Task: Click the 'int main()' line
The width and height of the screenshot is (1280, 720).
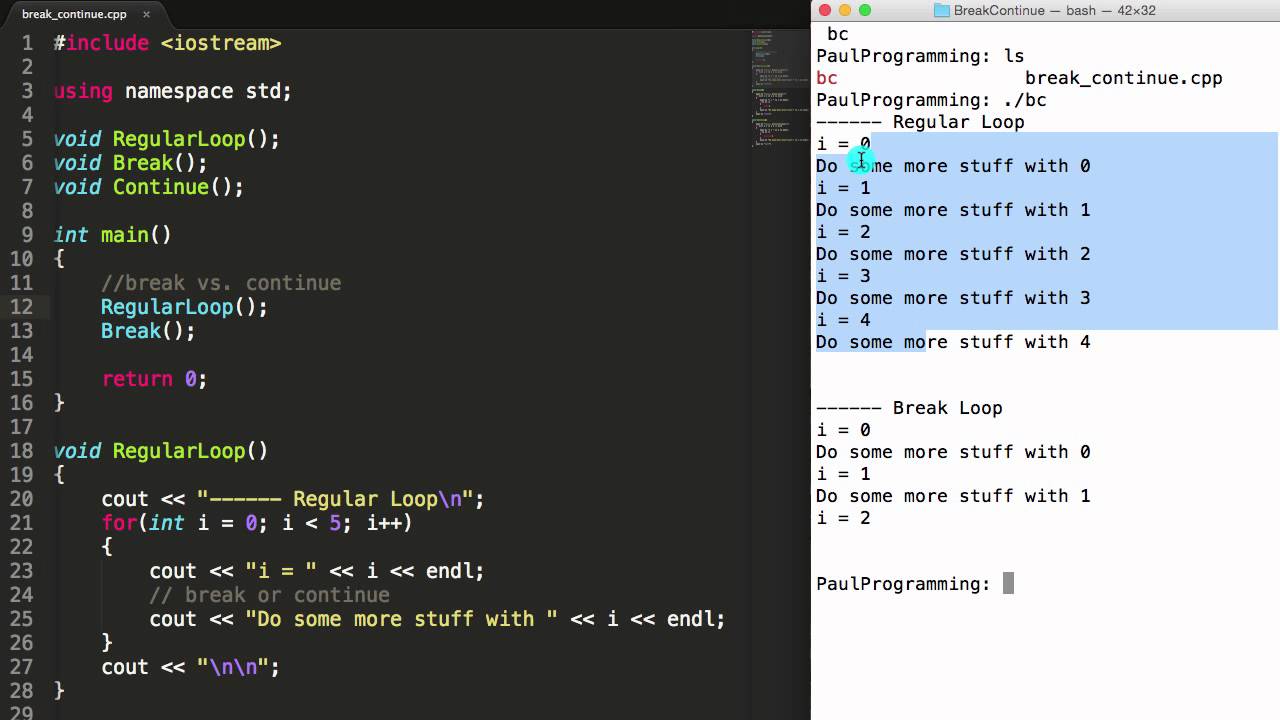Action: tap(112, 235)
